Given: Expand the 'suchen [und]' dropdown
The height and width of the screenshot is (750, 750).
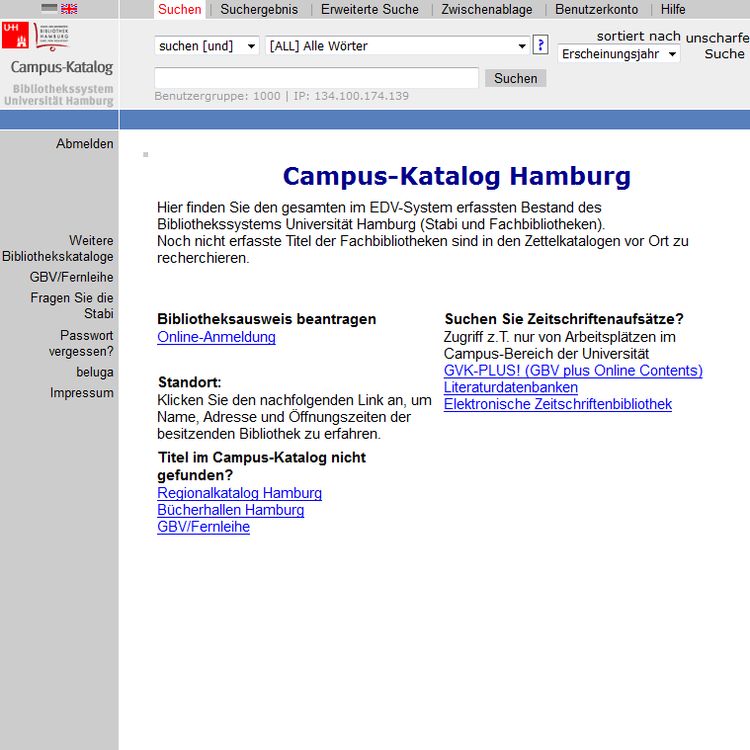Looking at the screenshot, I should click(207, 46).
